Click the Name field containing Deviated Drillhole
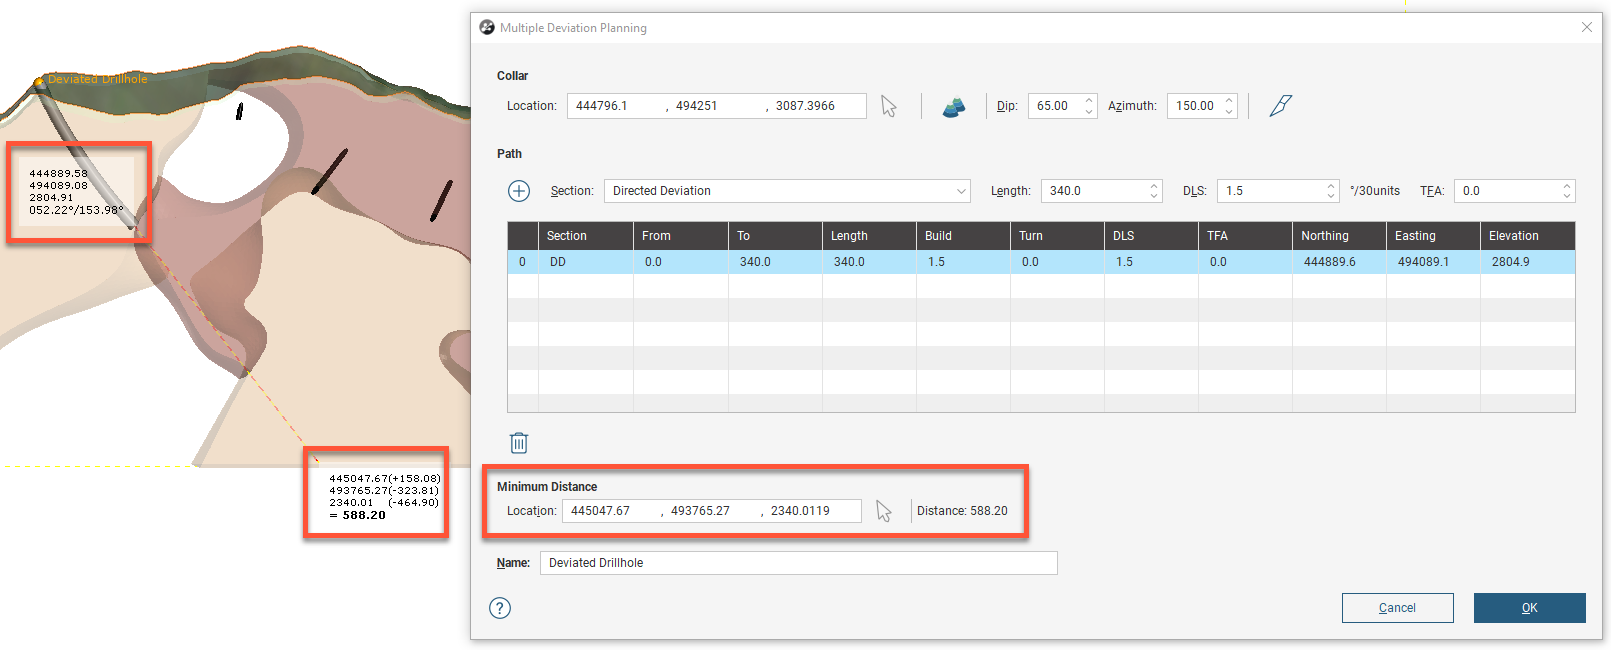 pos(798,563)
